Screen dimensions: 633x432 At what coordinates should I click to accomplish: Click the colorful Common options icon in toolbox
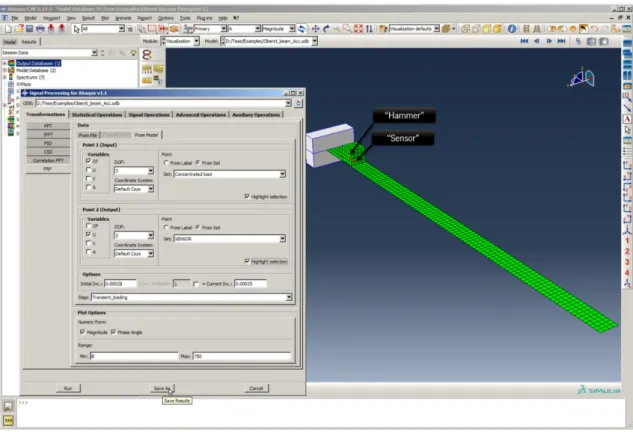point(147,55)
